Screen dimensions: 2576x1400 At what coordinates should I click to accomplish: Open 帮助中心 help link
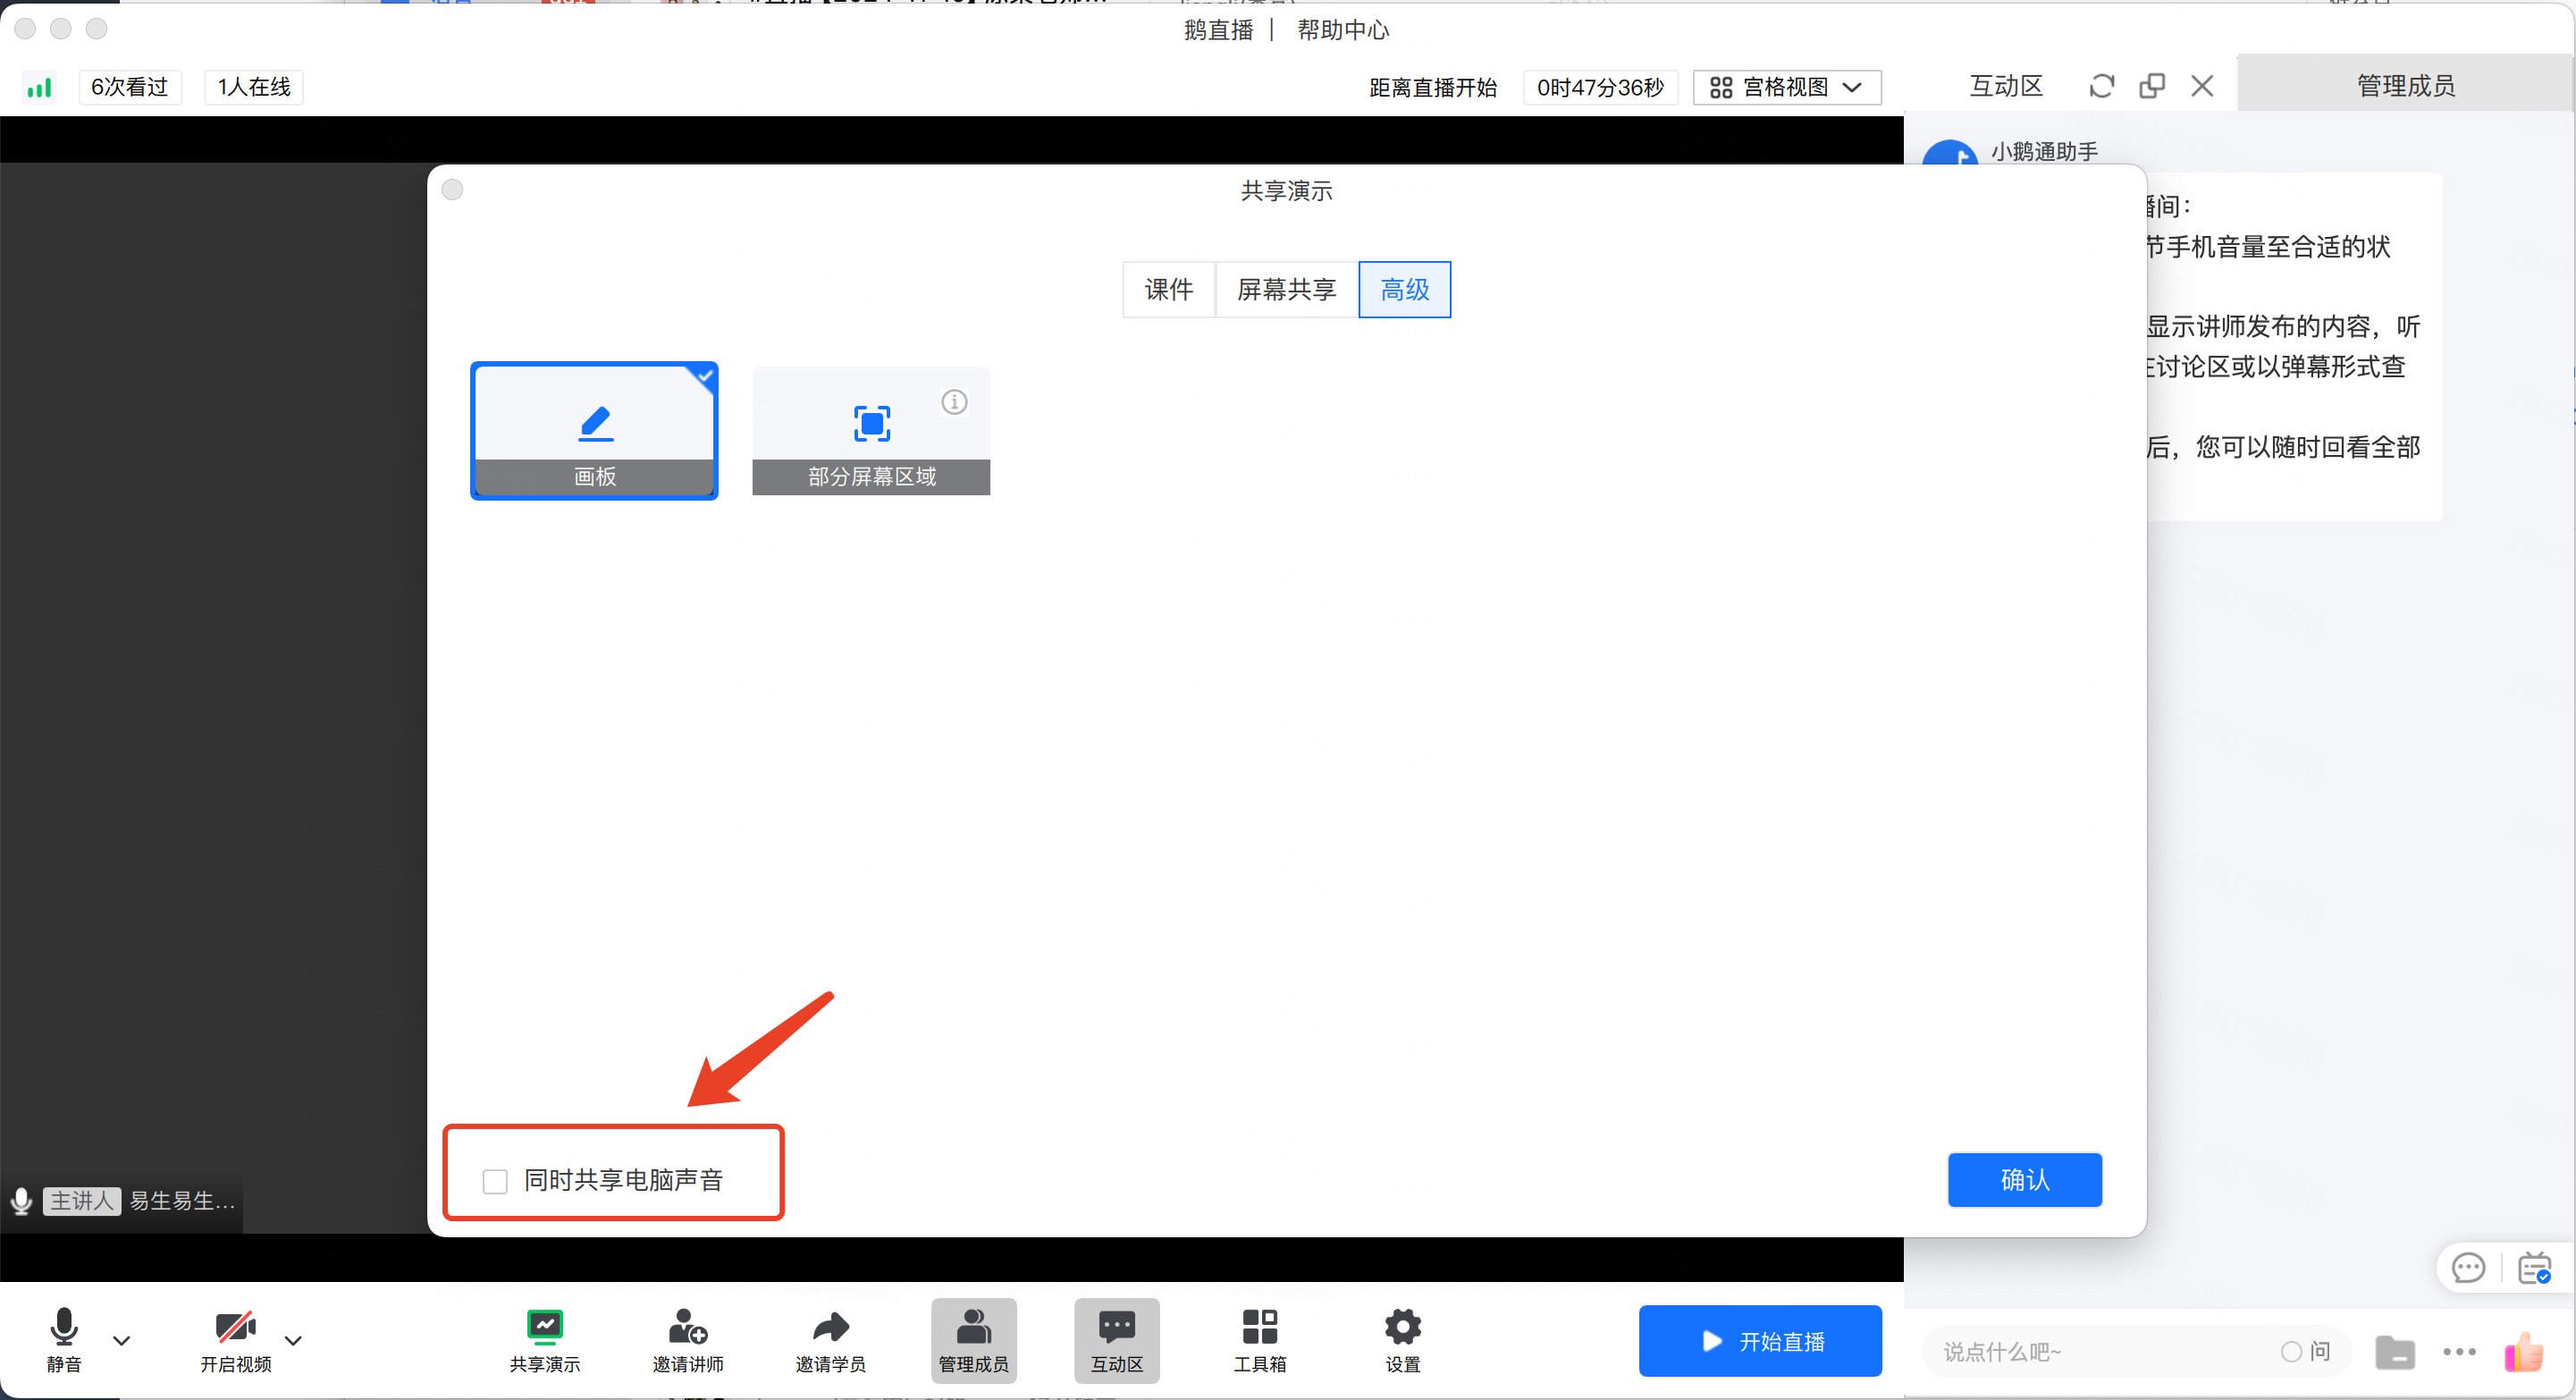1343,30
